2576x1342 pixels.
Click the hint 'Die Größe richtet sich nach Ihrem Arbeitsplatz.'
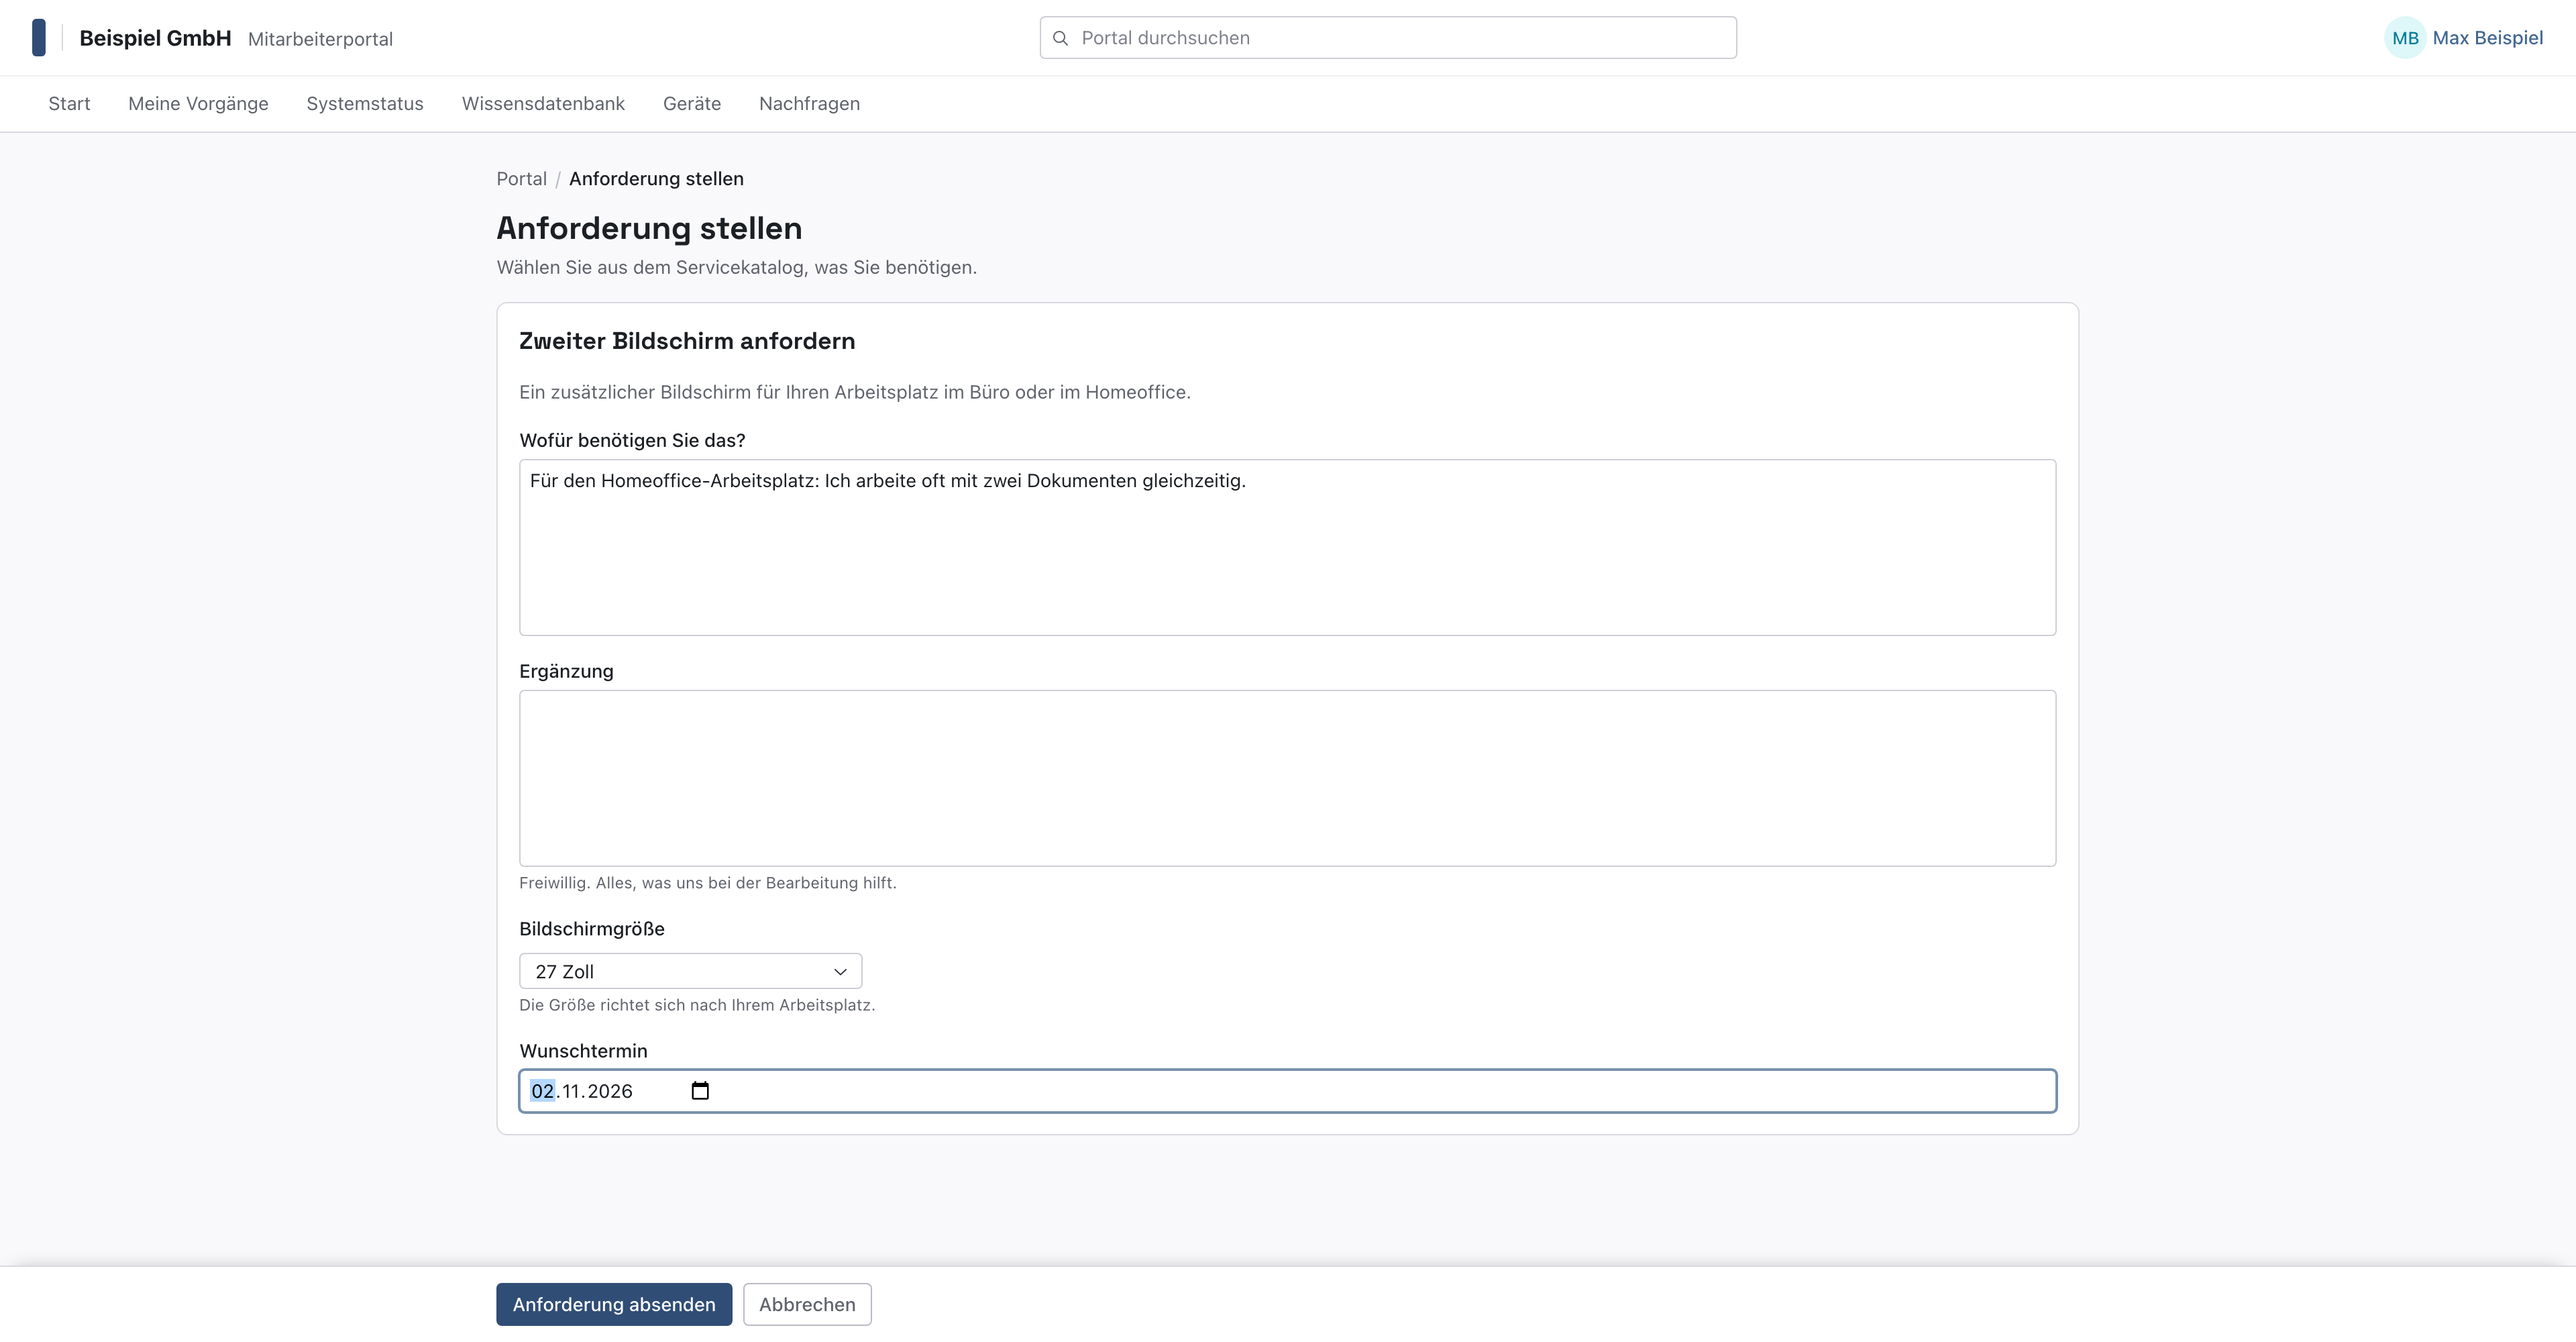click(697, 1005)
